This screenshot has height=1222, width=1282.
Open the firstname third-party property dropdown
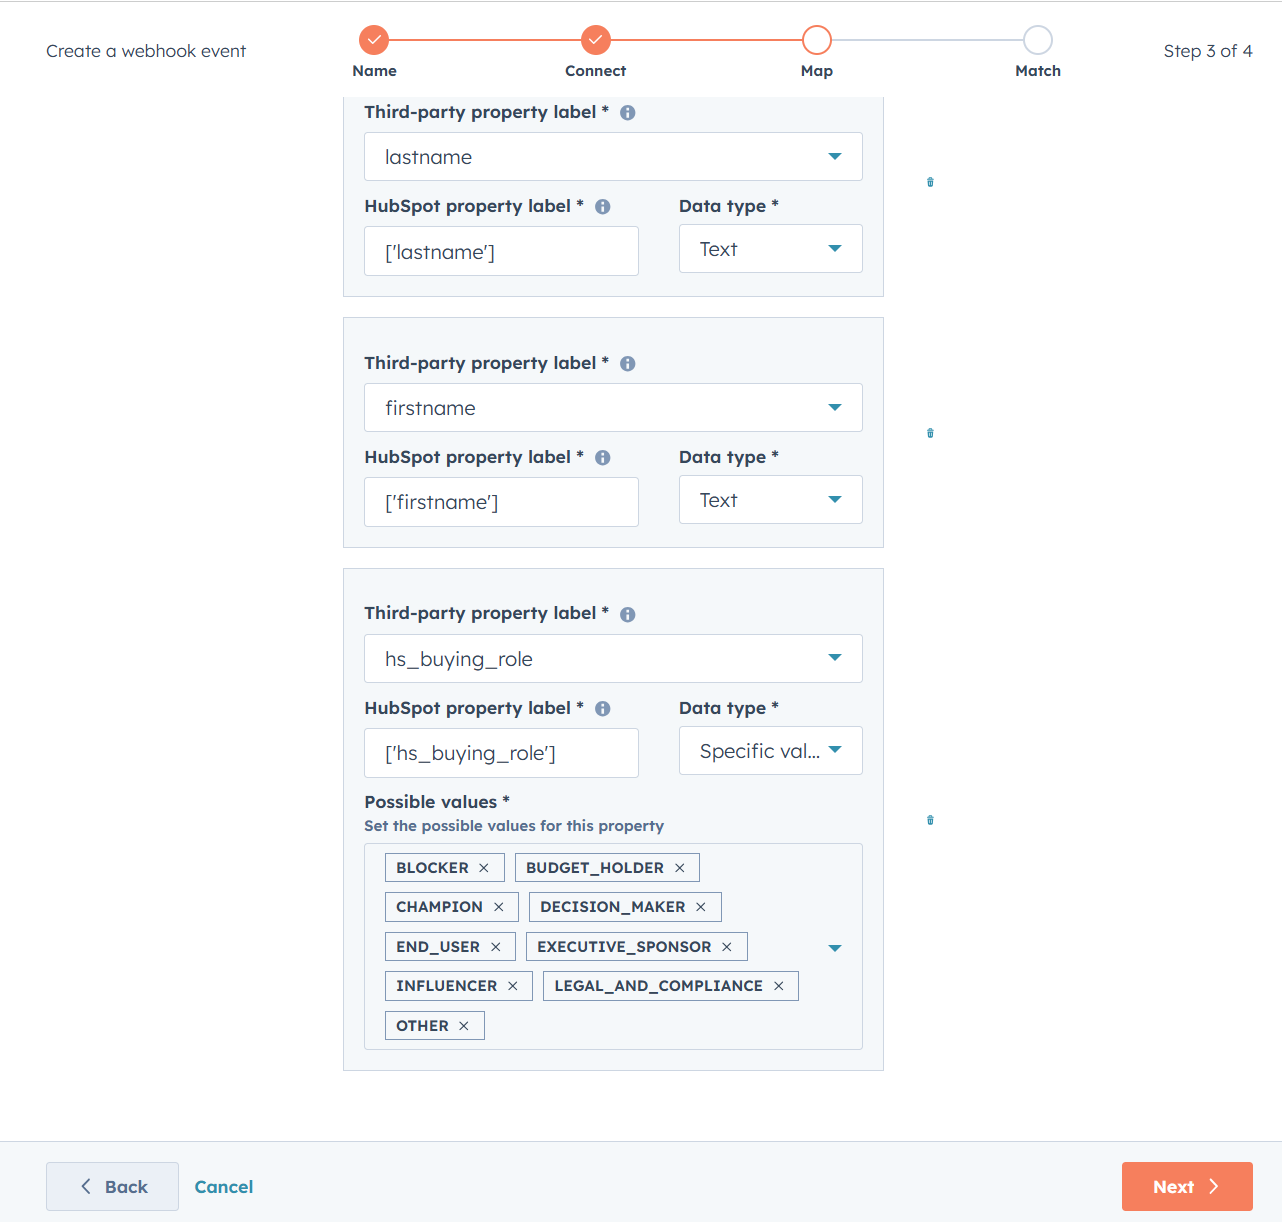coord(834,407)
